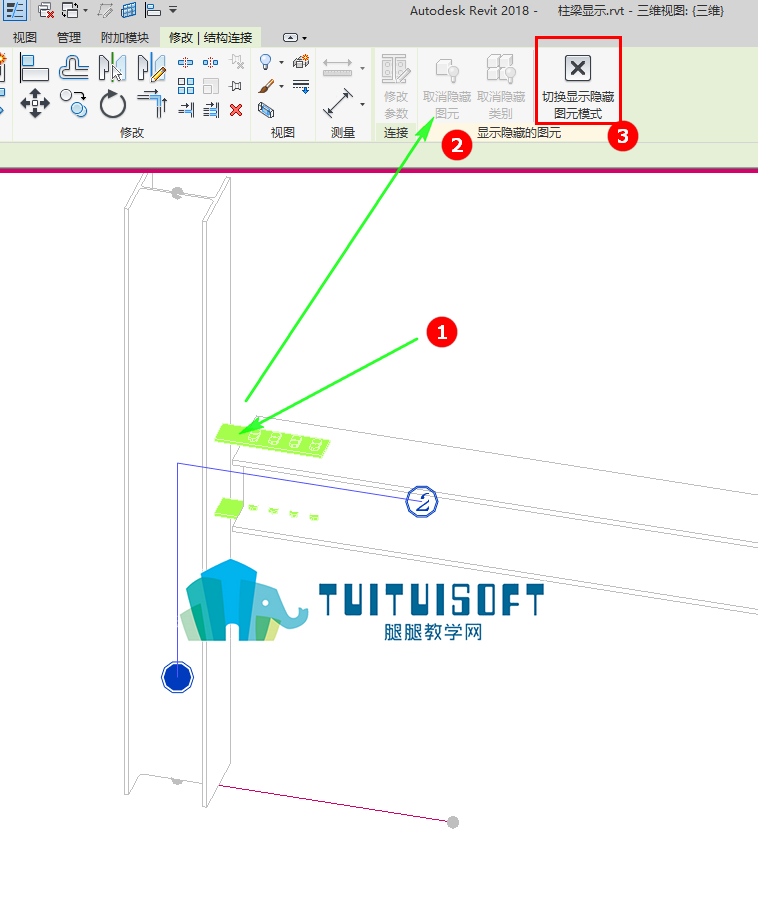
Task: Select the Offset tool
Action: click(x=74, y=67)
